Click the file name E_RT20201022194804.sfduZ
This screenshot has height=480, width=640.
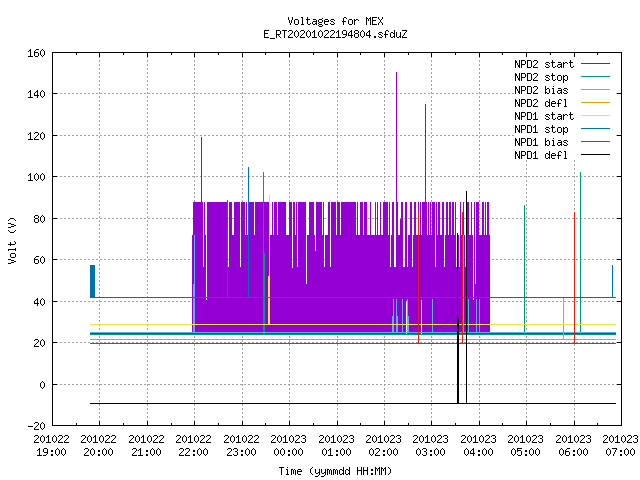point(335,34)
